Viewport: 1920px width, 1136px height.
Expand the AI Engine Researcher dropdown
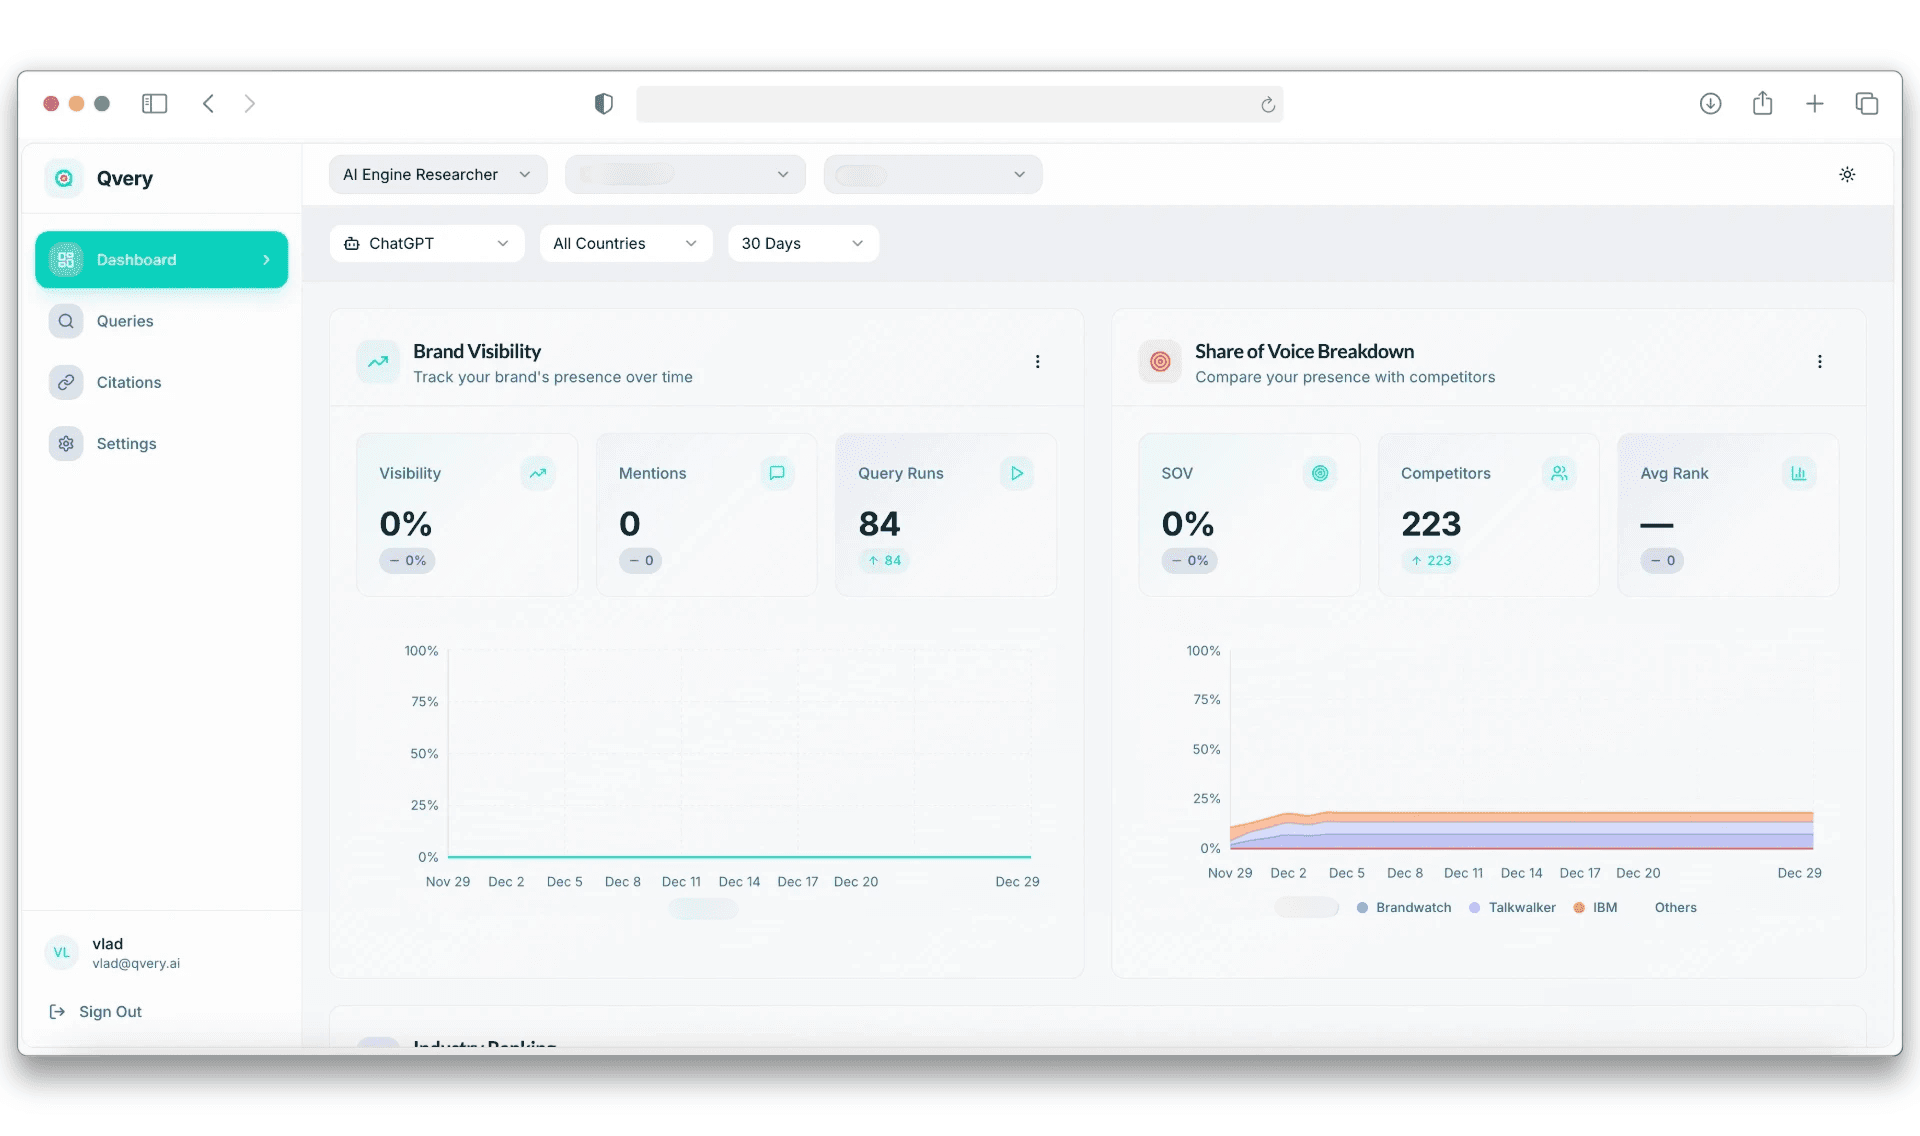pyautogui.click(x=437, y=174)
